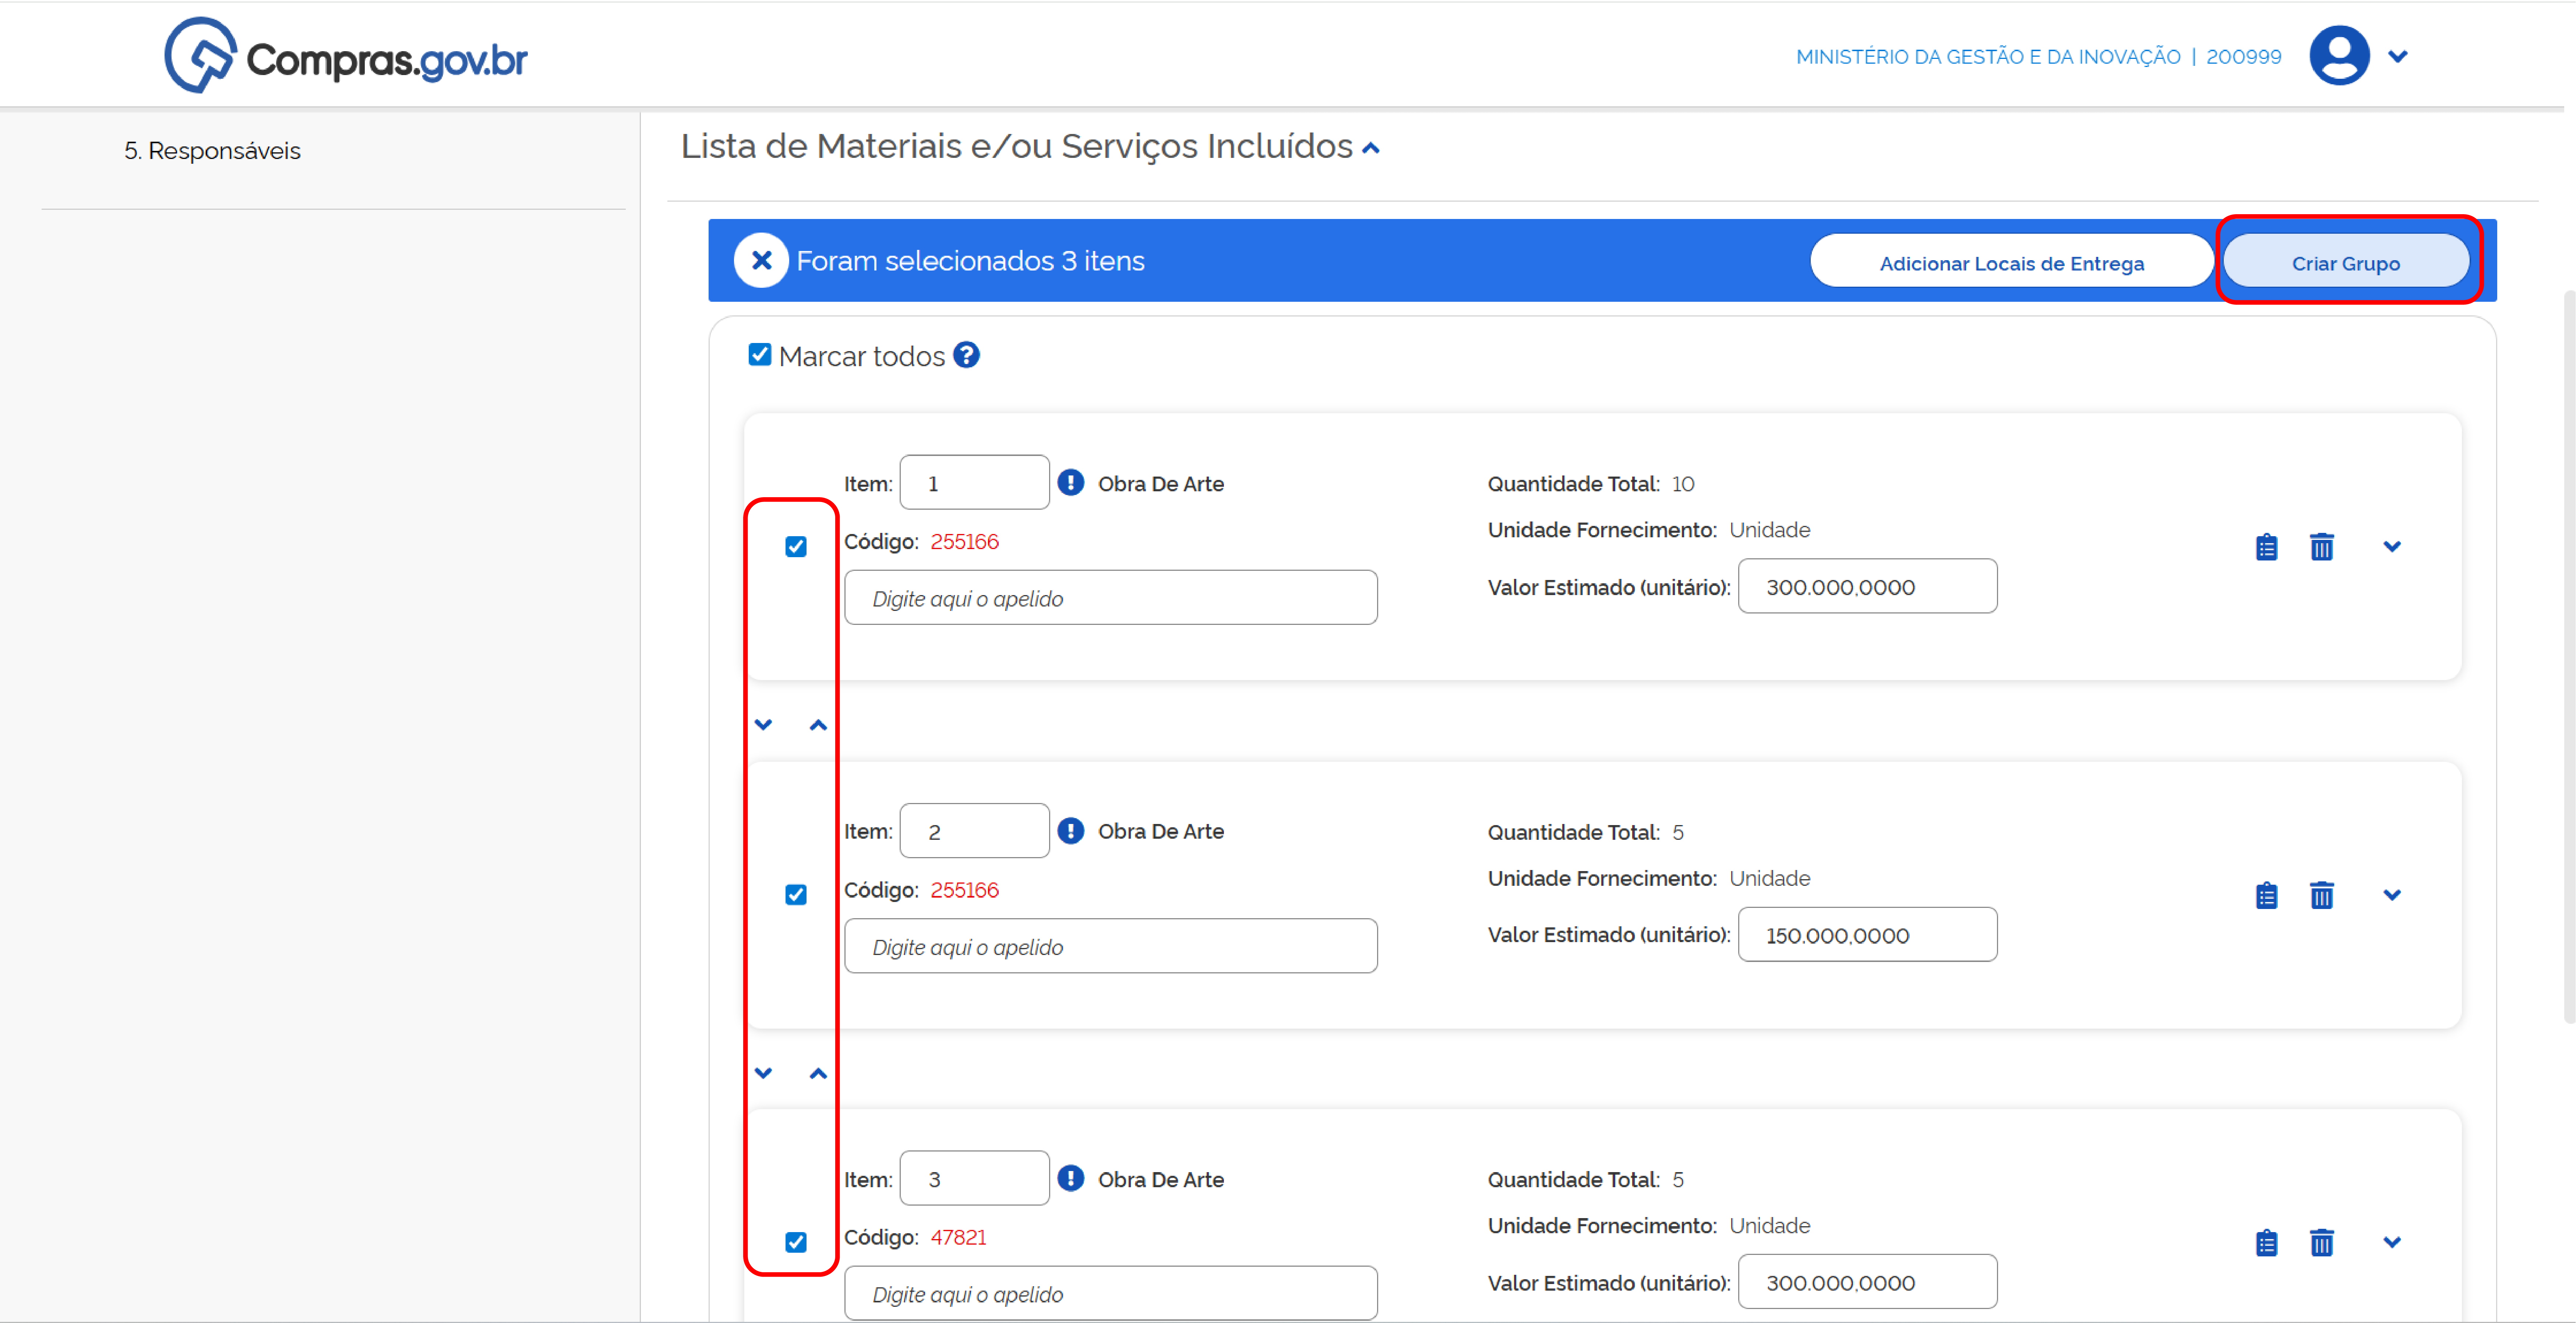Click the info icon beside item 1
2576x1323 pixels.
(x=1071, y=483)
